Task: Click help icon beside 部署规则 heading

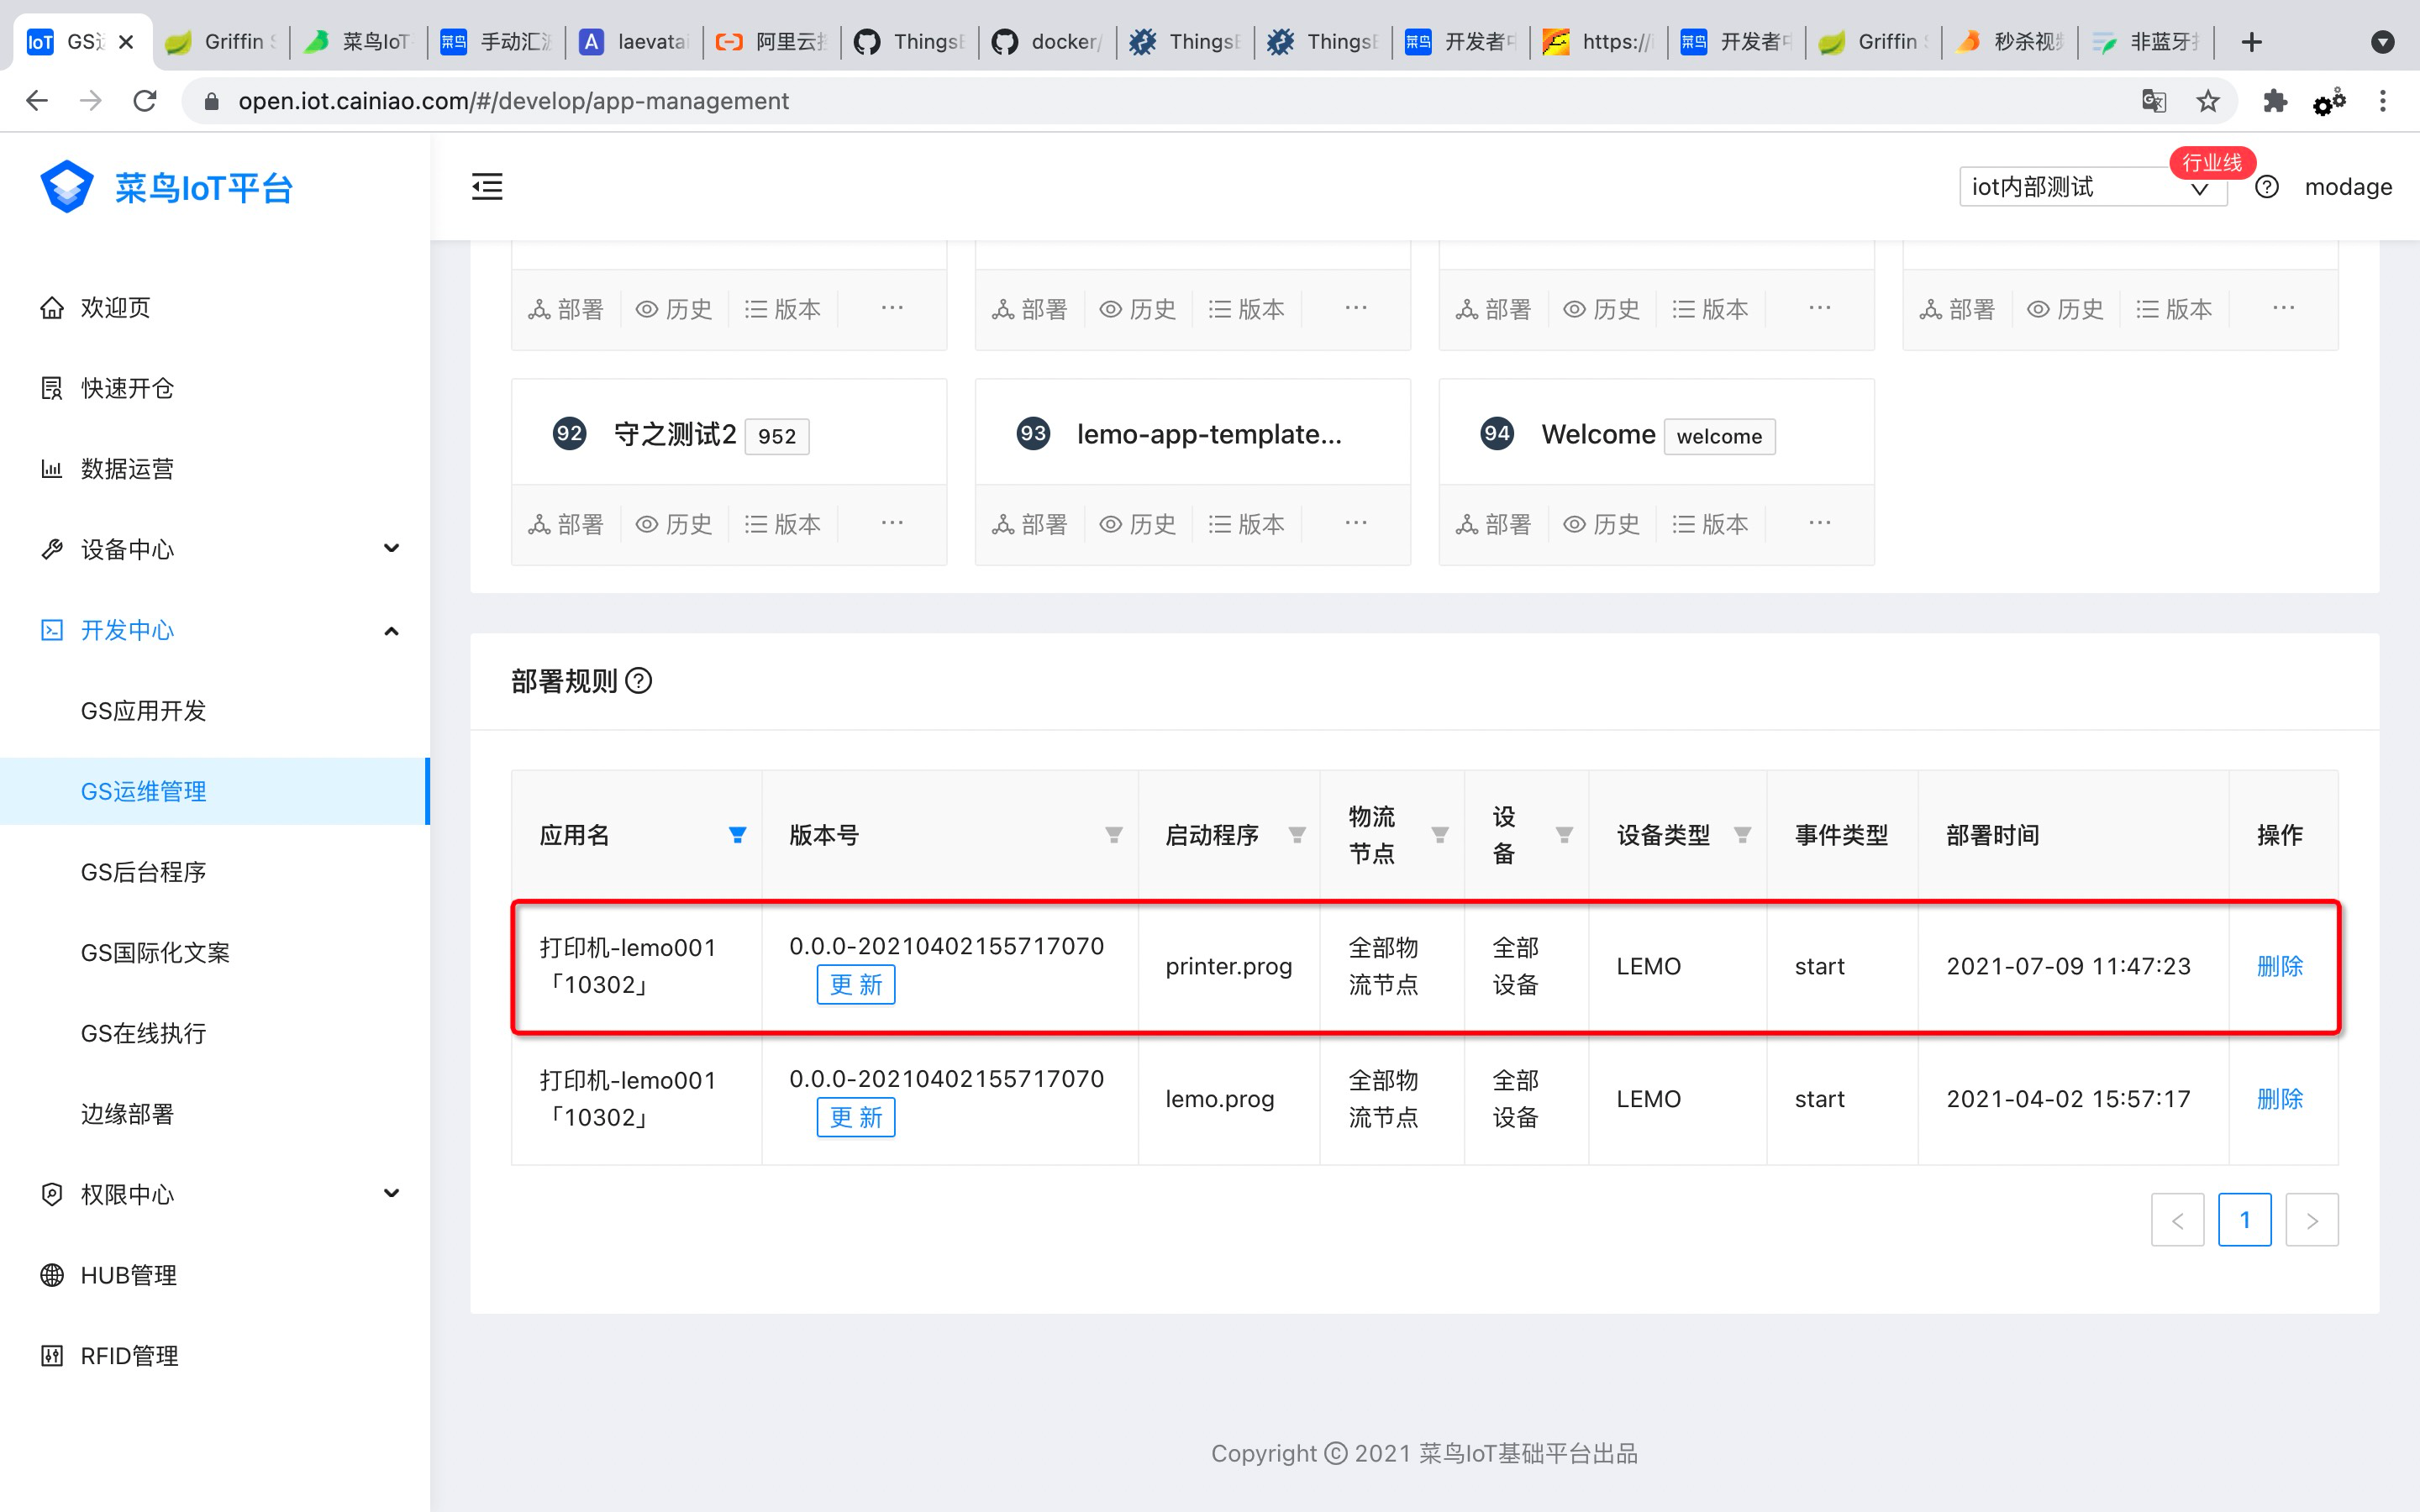Action: click(639, 681)
